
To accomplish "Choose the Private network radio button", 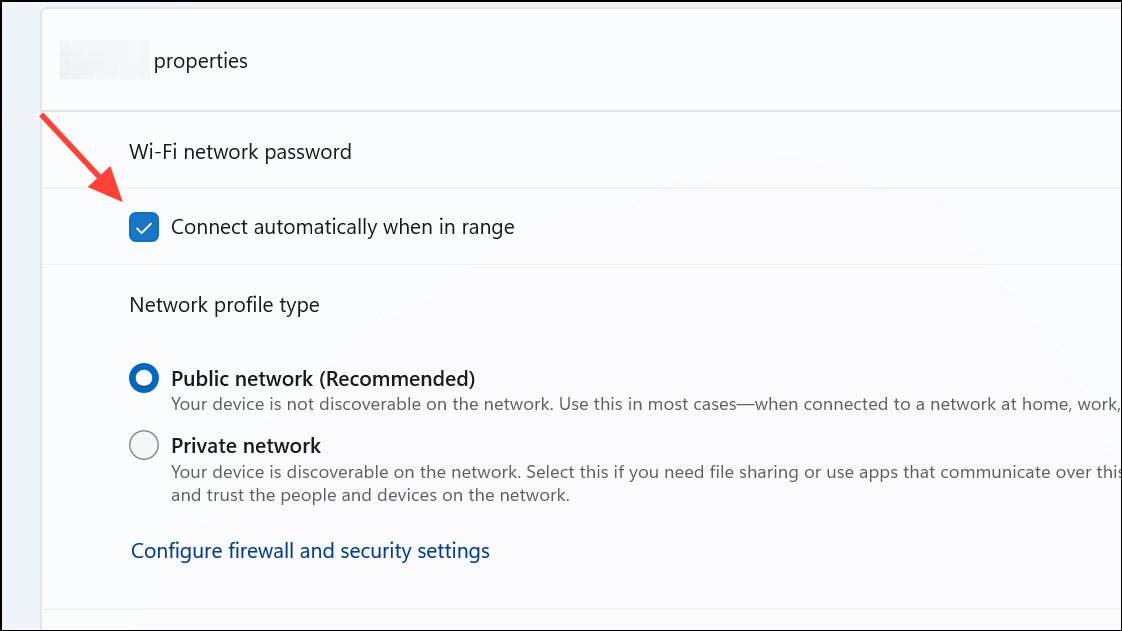I will pos(144,446).
